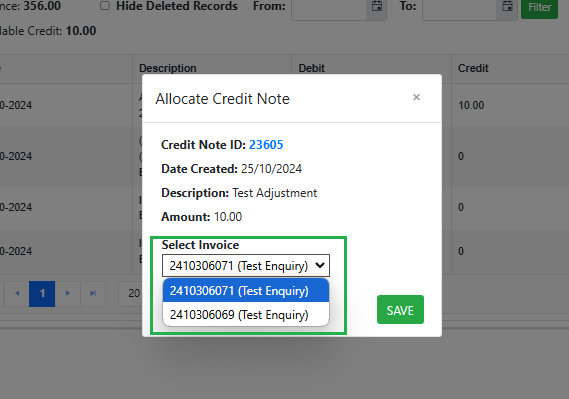The image size is (569, 399).
Task: Click the green SAVE button
Action: (x=400, y=310)
